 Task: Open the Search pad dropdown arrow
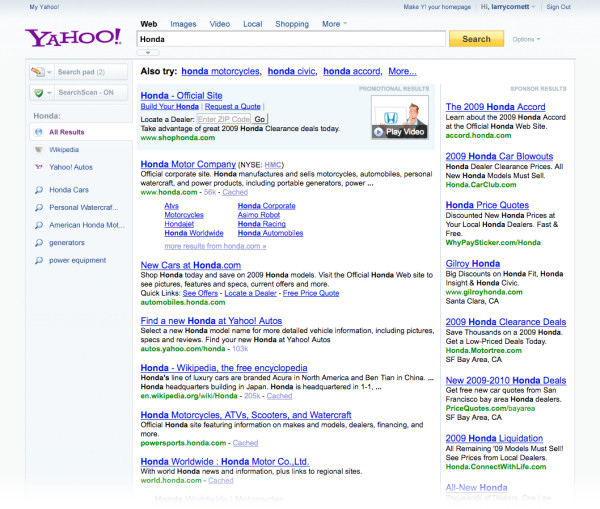[49, 72]
